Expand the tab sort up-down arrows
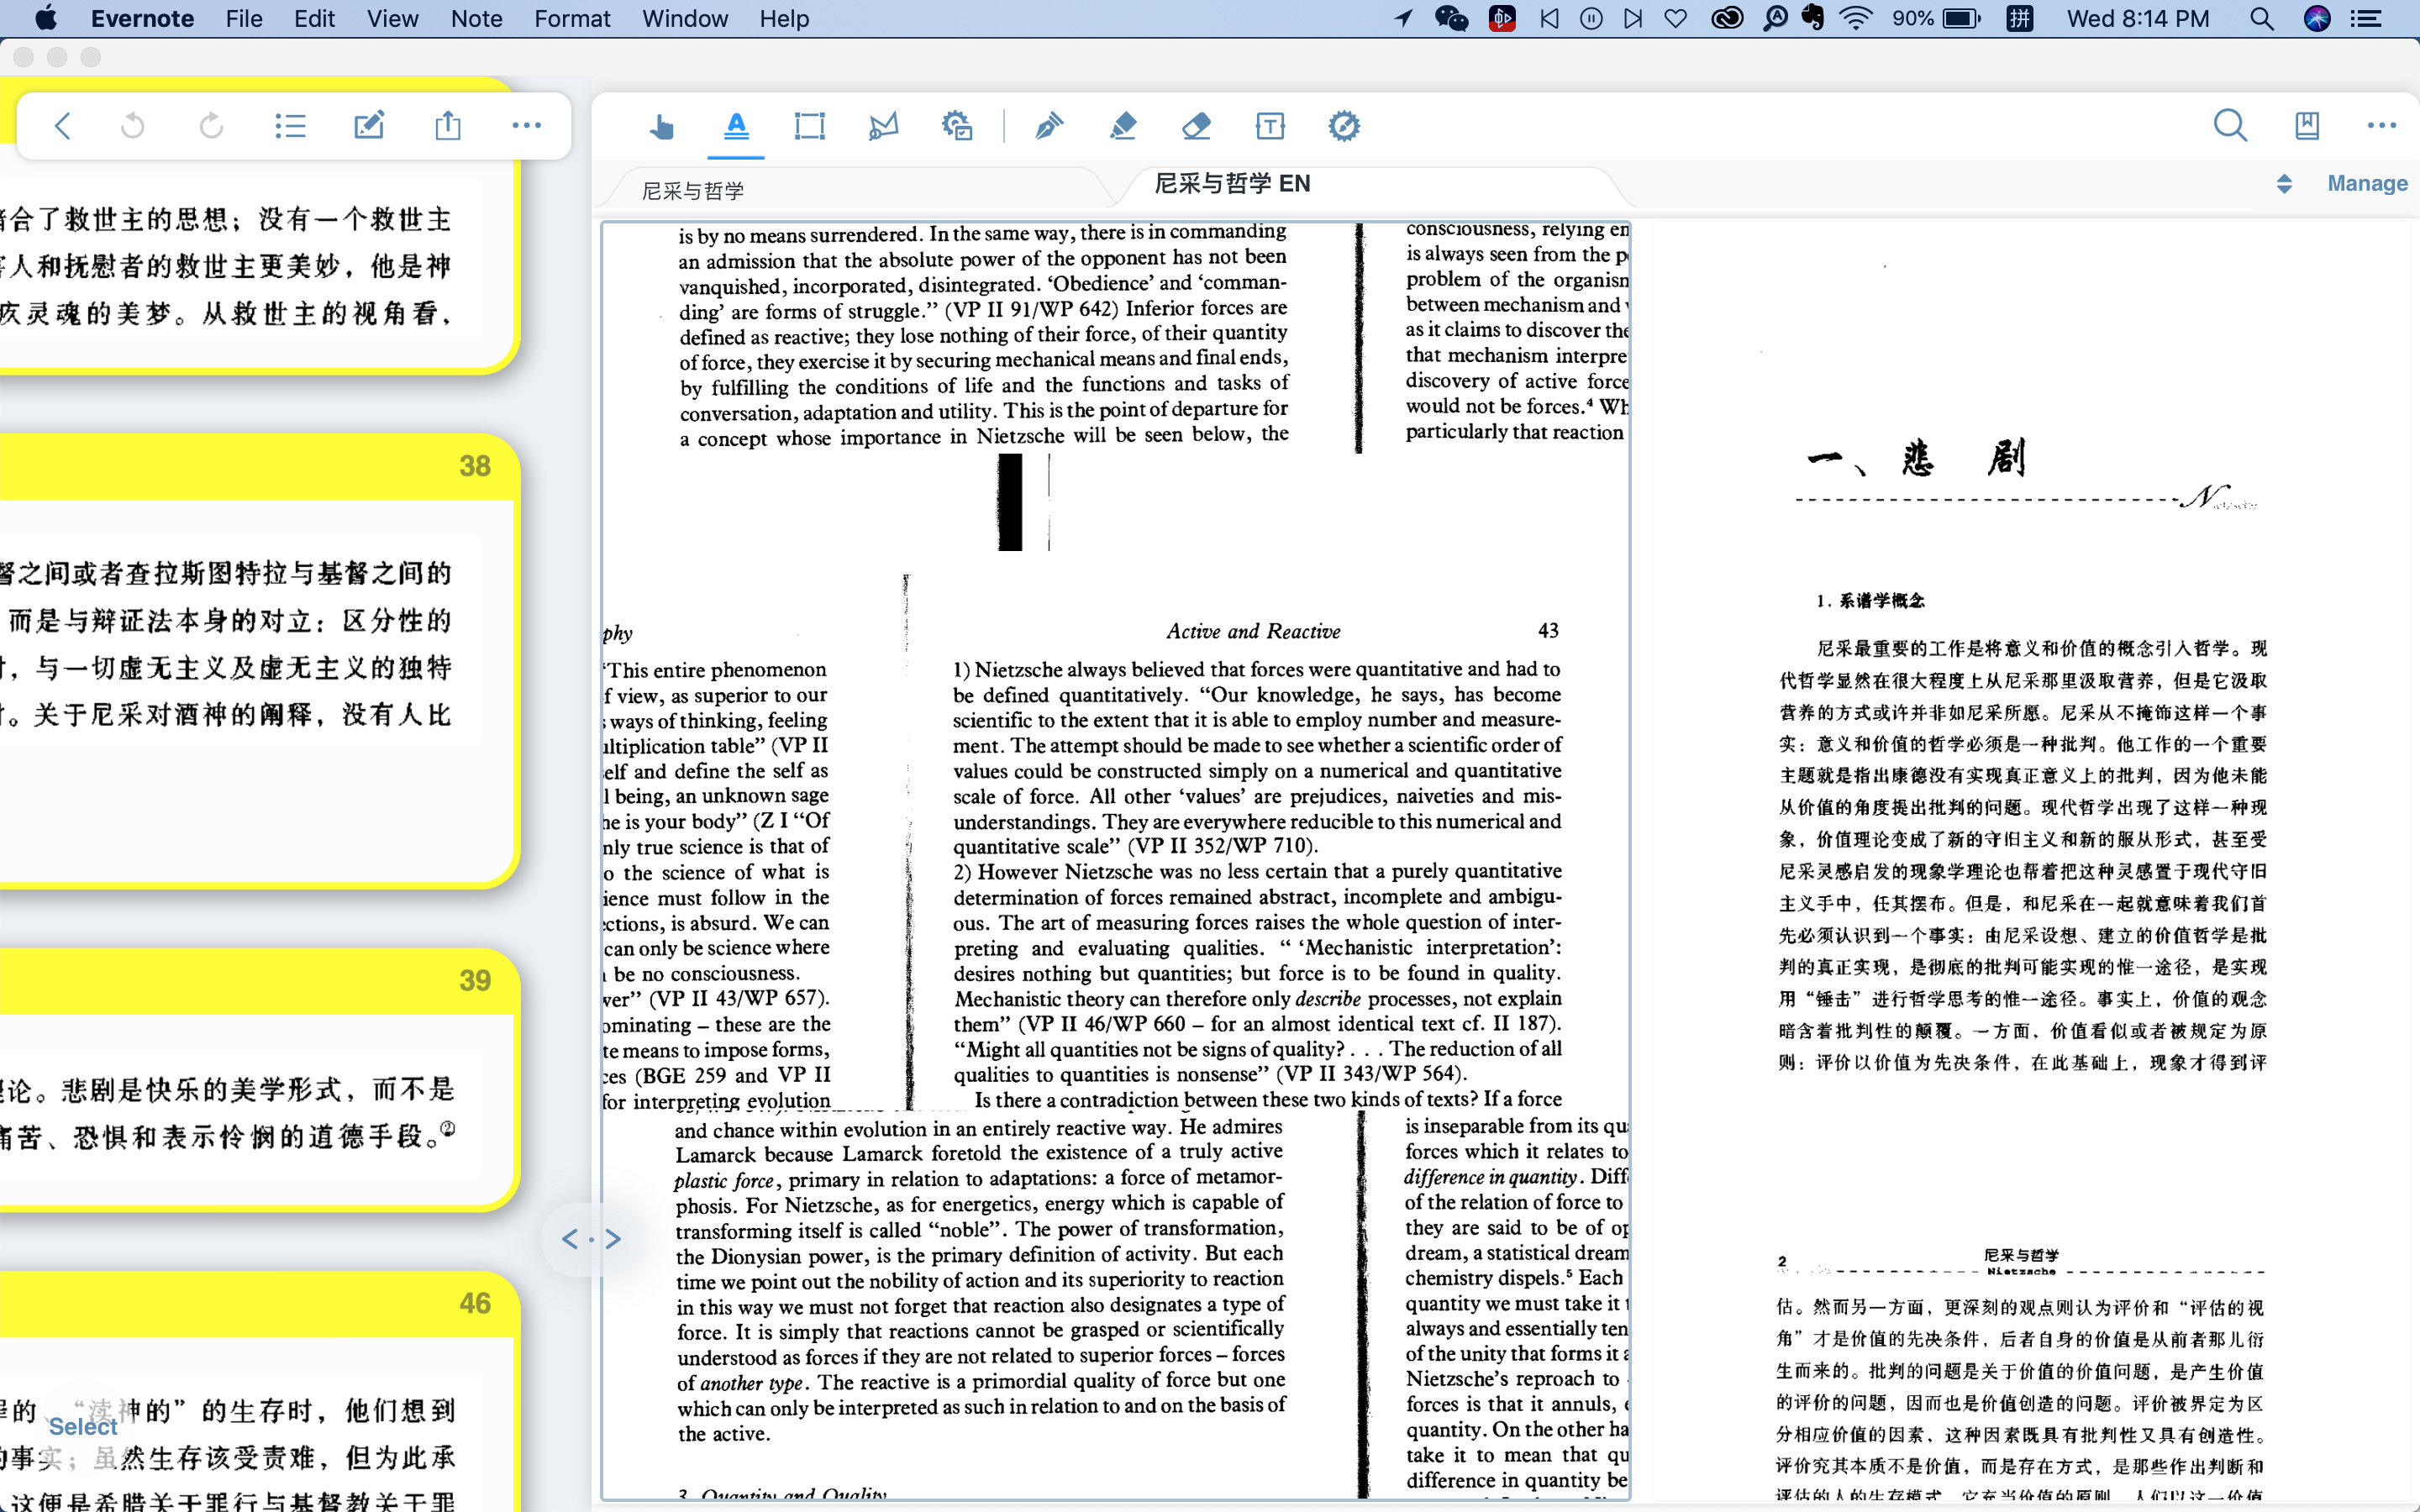The height and width of the screenshot is (1512, 2420). click(2284, 184)
